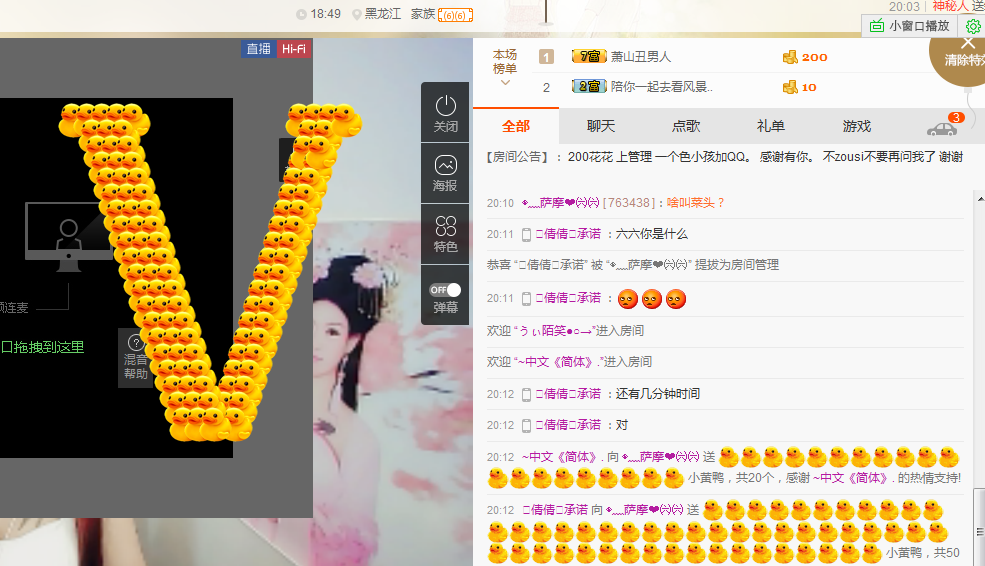Image resolution: width=985 pixels, height=566 pixels.
Task: Switch to the 全部 tab
Action: pyautogui.click(x=516, y=126)
